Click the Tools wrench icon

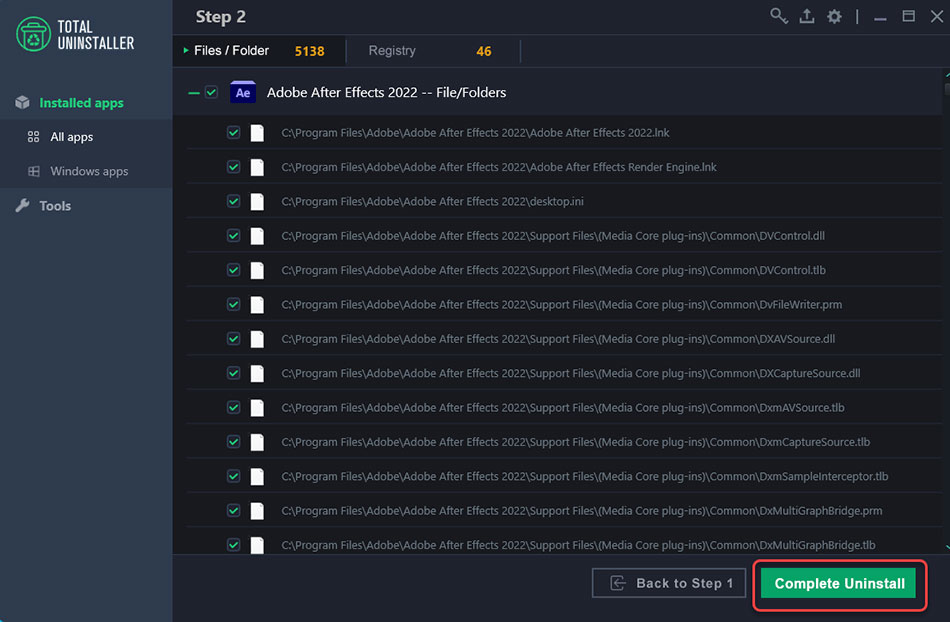point(22,205)
